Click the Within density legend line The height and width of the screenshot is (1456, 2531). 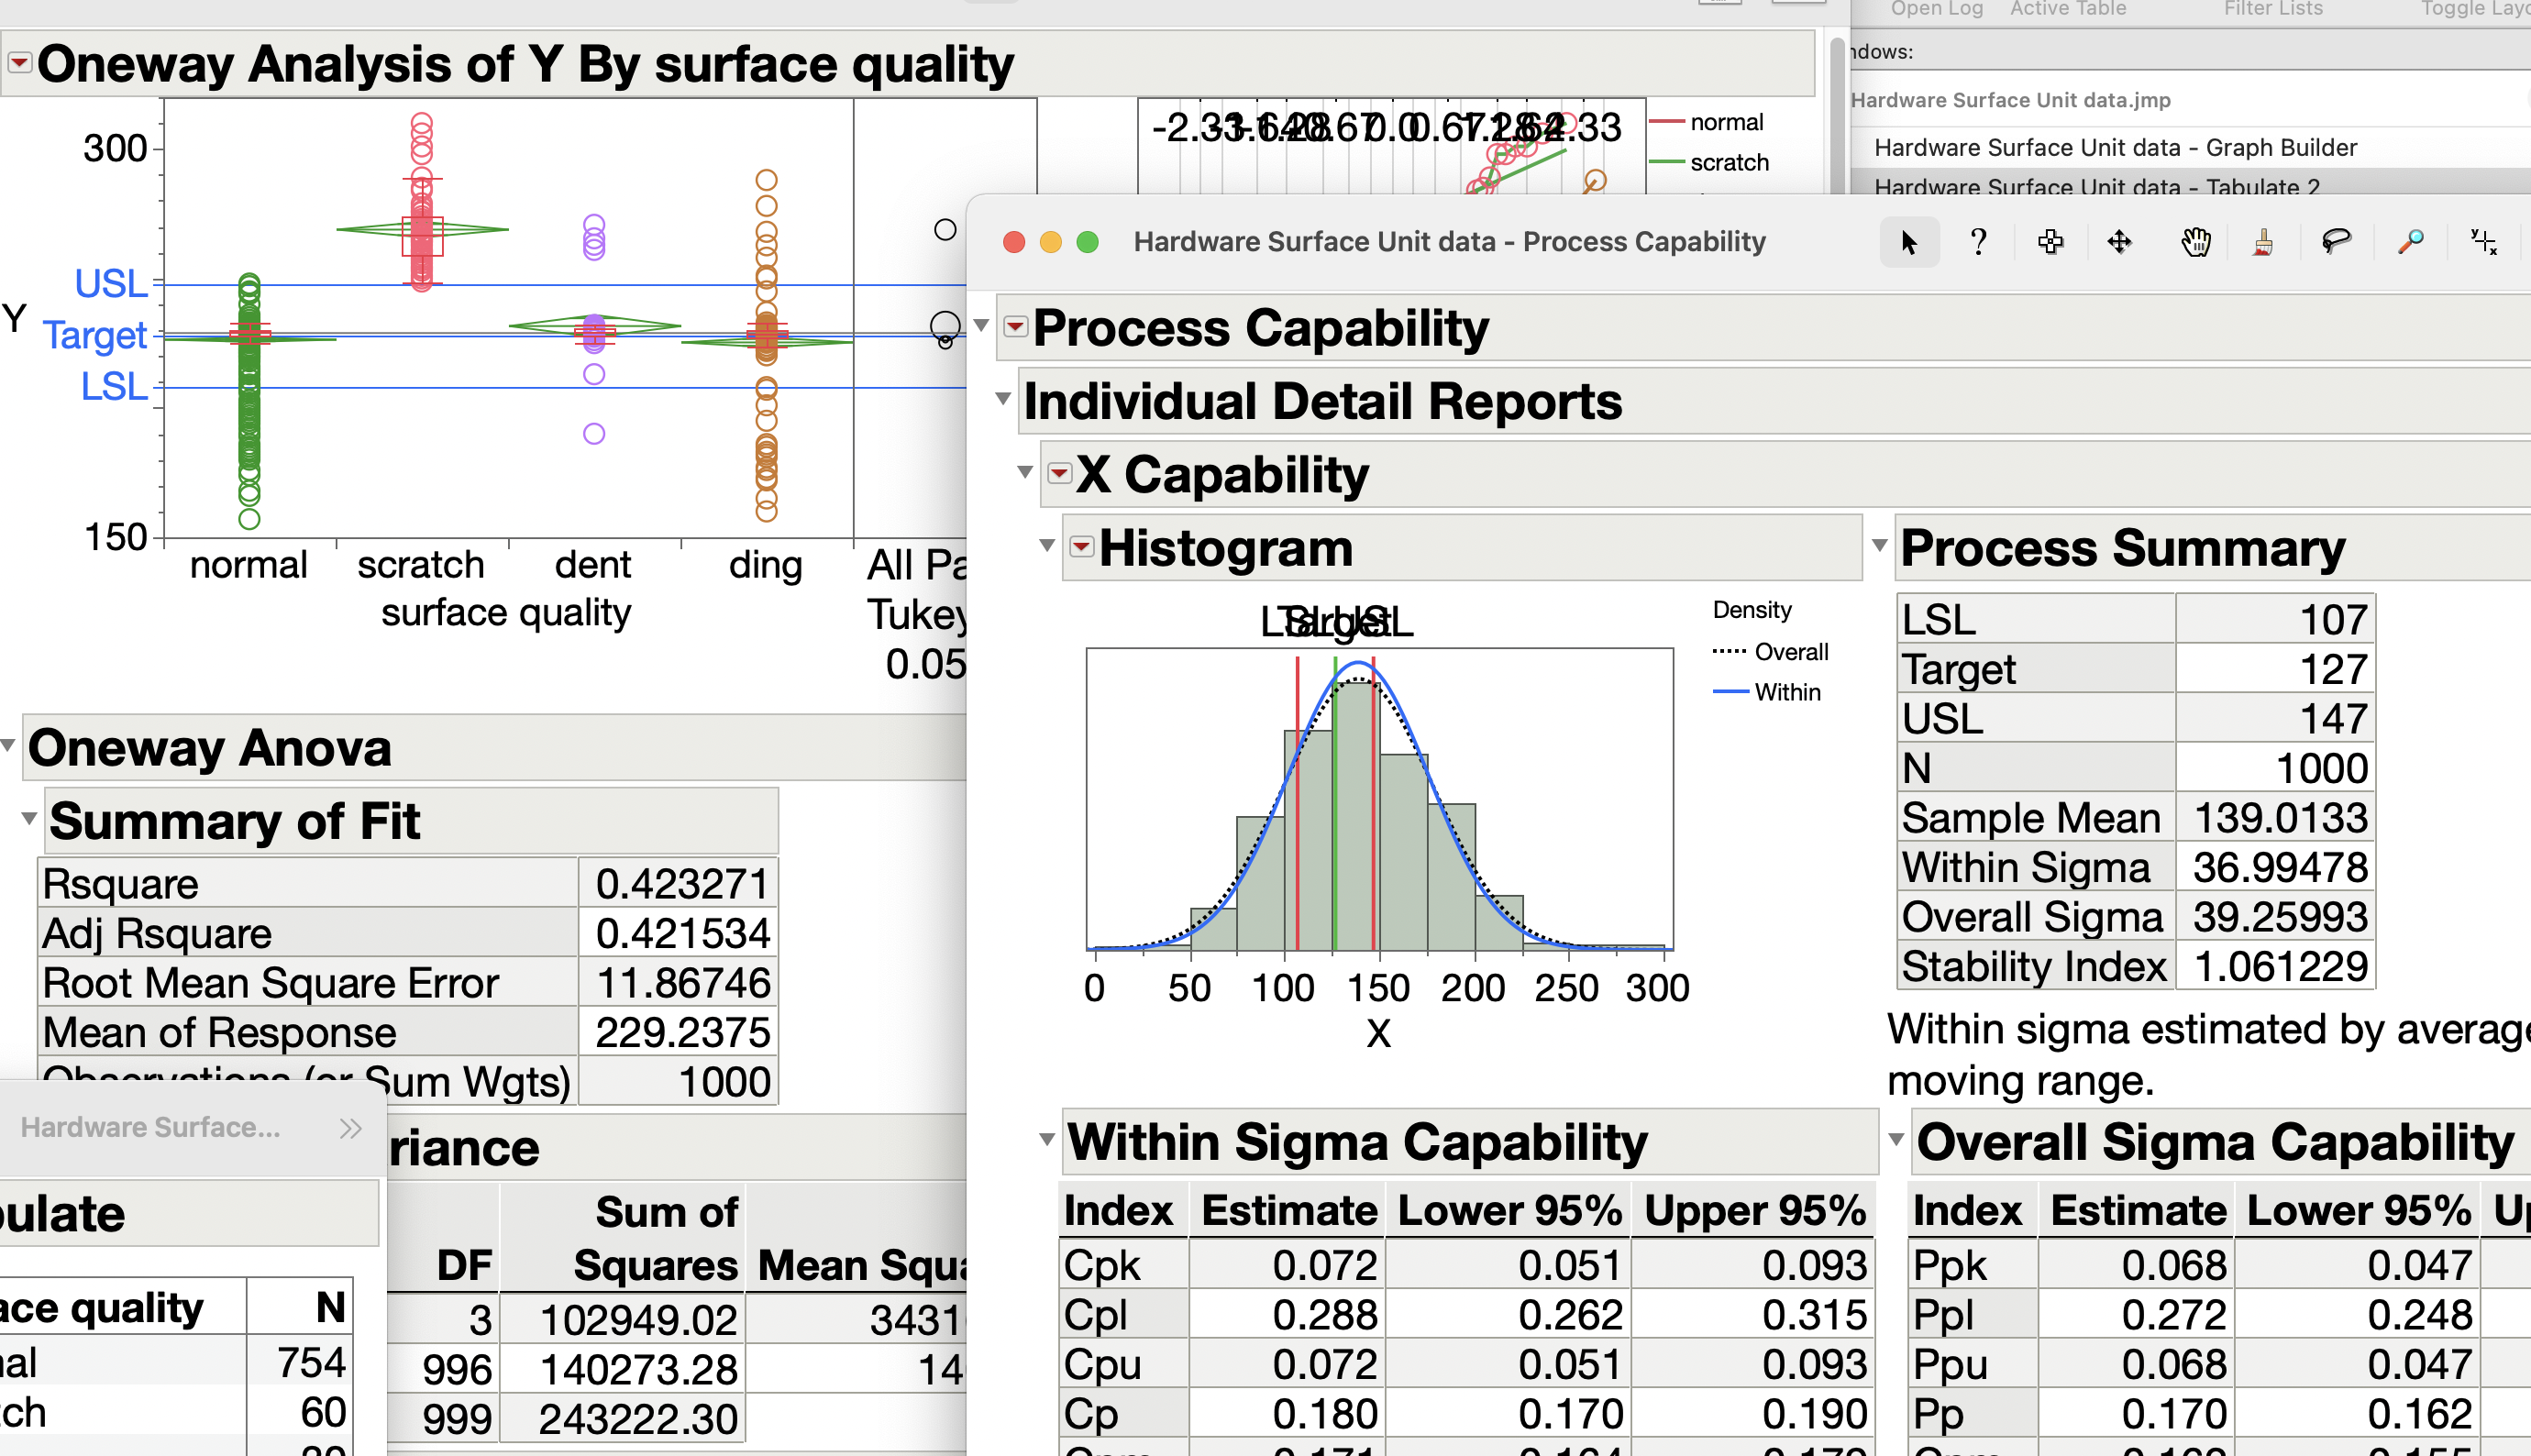coord(1731,692)
